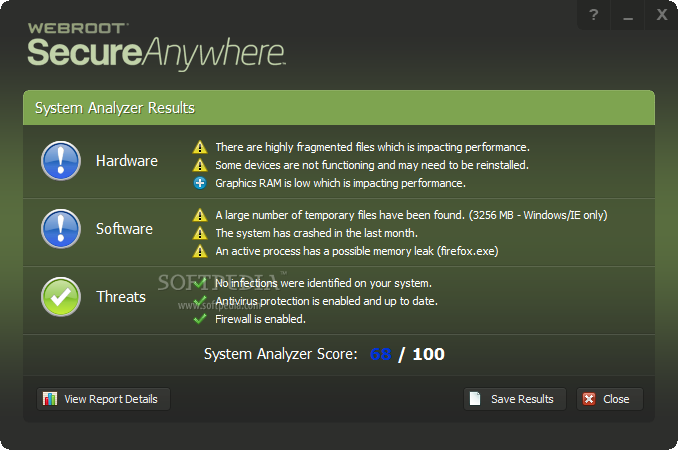Click the score value 68

pos(381,354)
